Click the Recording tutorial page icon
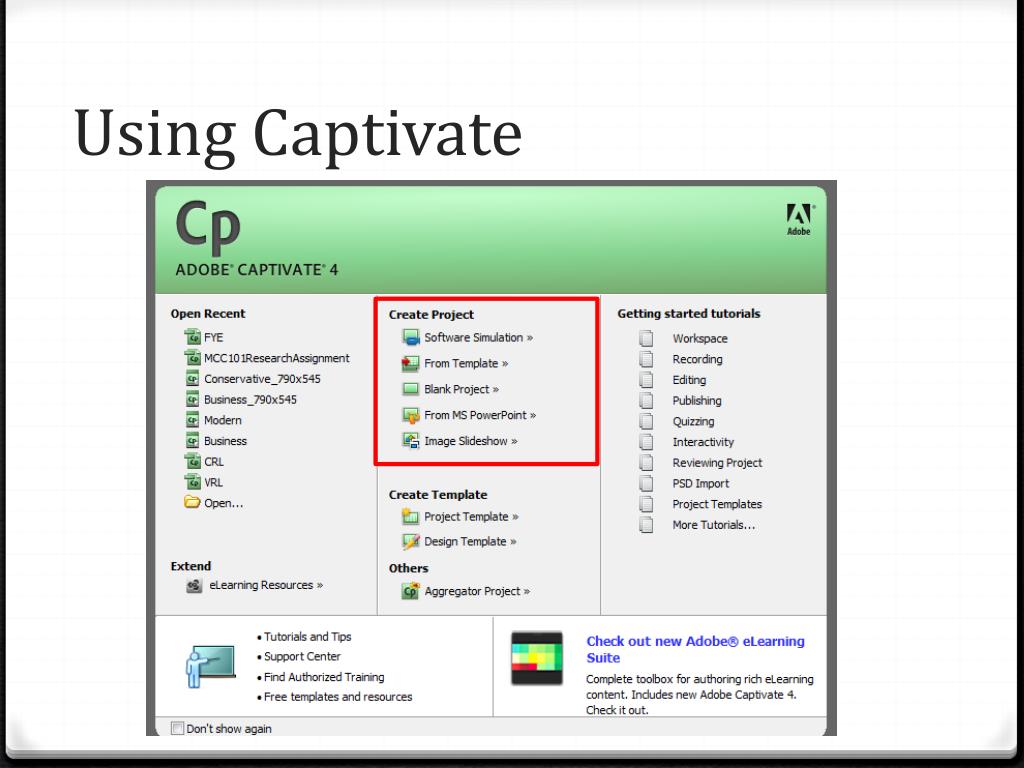This screenshot has height=768, width=1024. [646, 359]
